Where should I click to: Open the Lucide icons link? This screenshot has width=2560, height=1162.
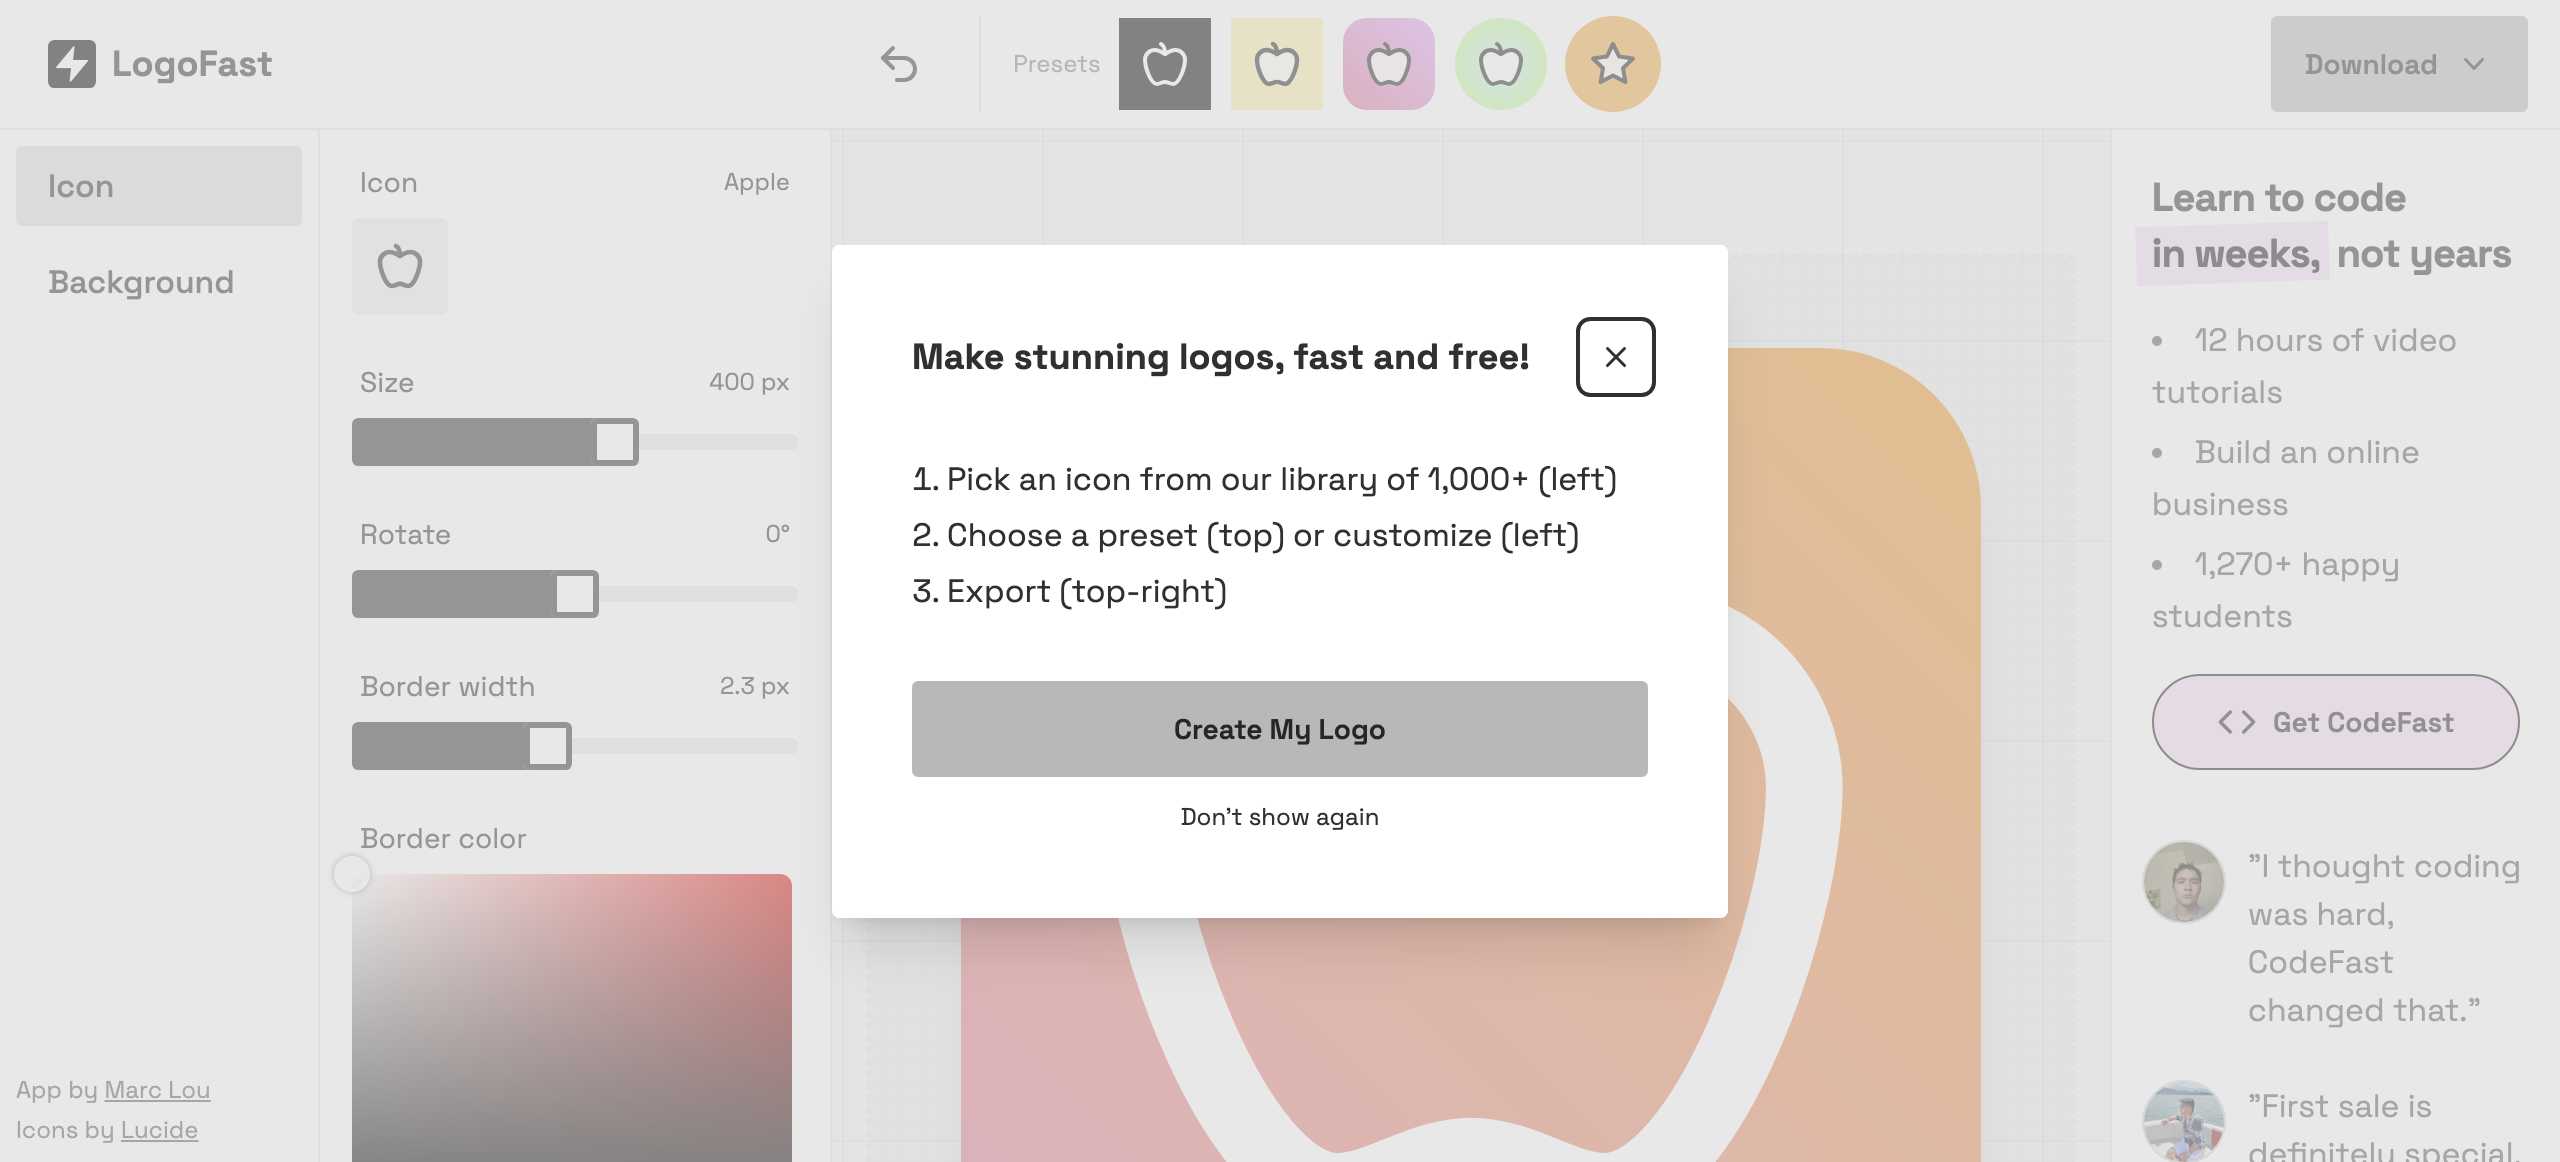coord(159,1130)
